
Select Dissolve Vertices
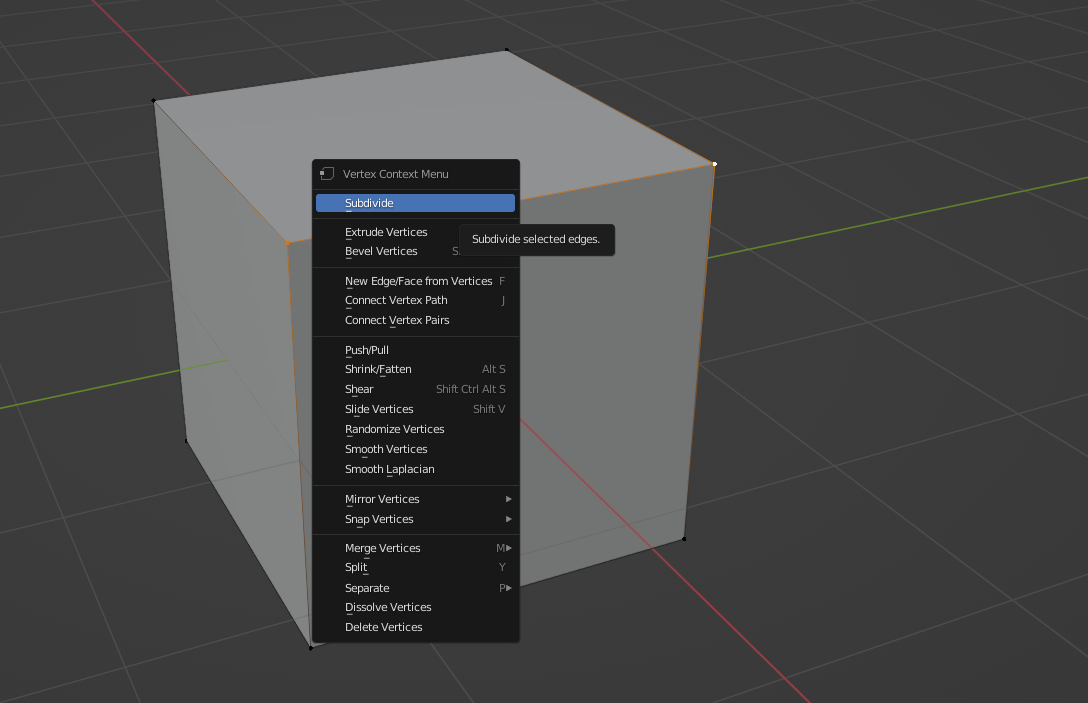(x=415, y=607)
